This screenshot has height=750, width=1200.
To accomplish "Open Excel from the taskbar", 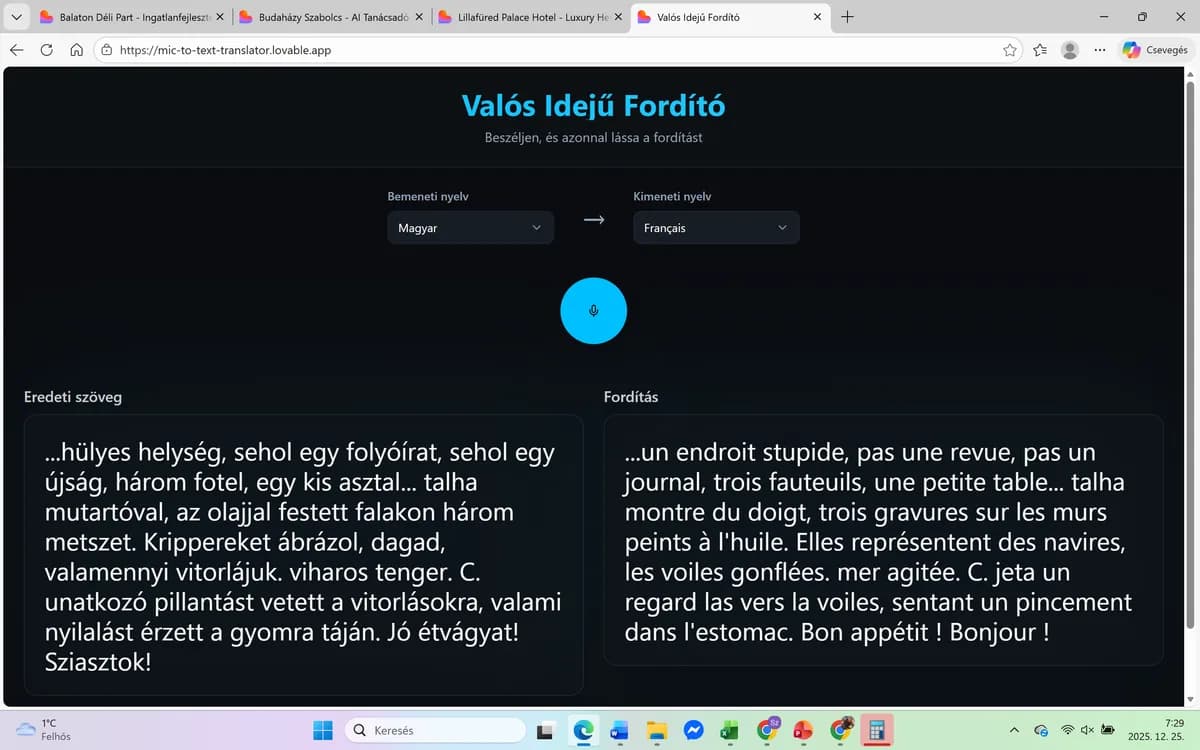I will pos(730,731).
